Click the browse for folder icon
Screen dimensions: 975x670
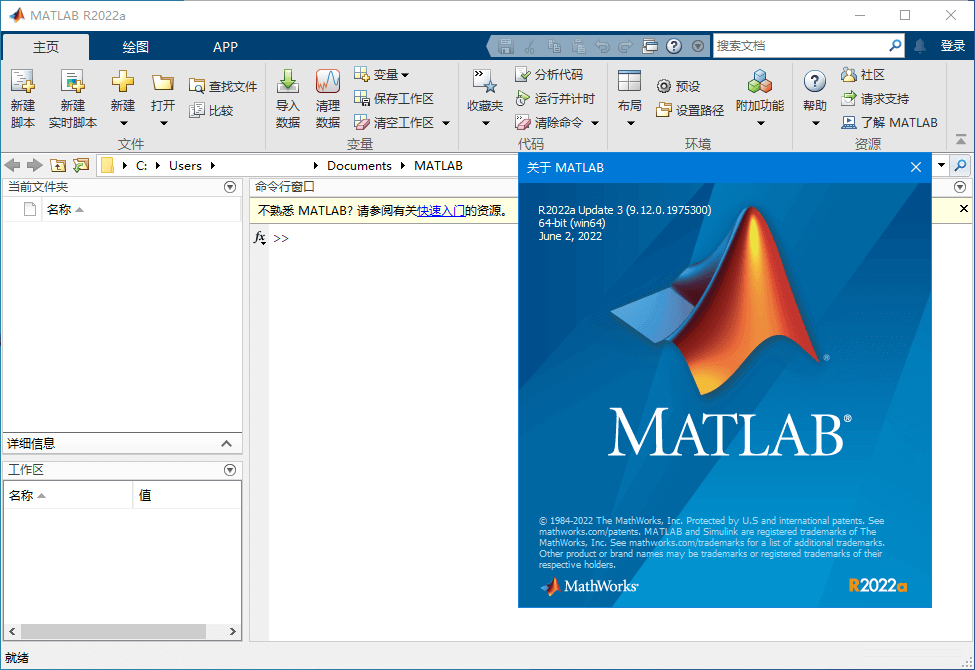tap(81, 165)
